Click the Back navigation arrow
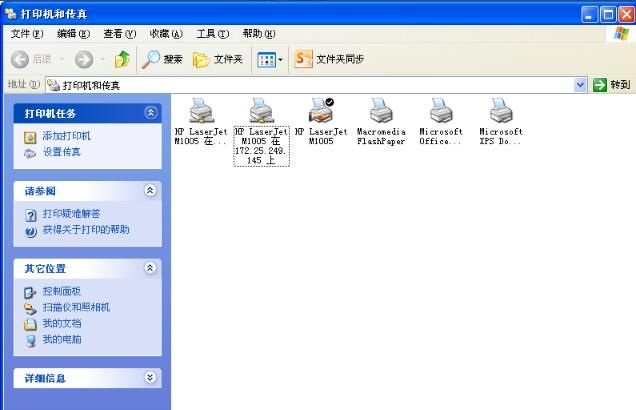 [x=20, y=60]
